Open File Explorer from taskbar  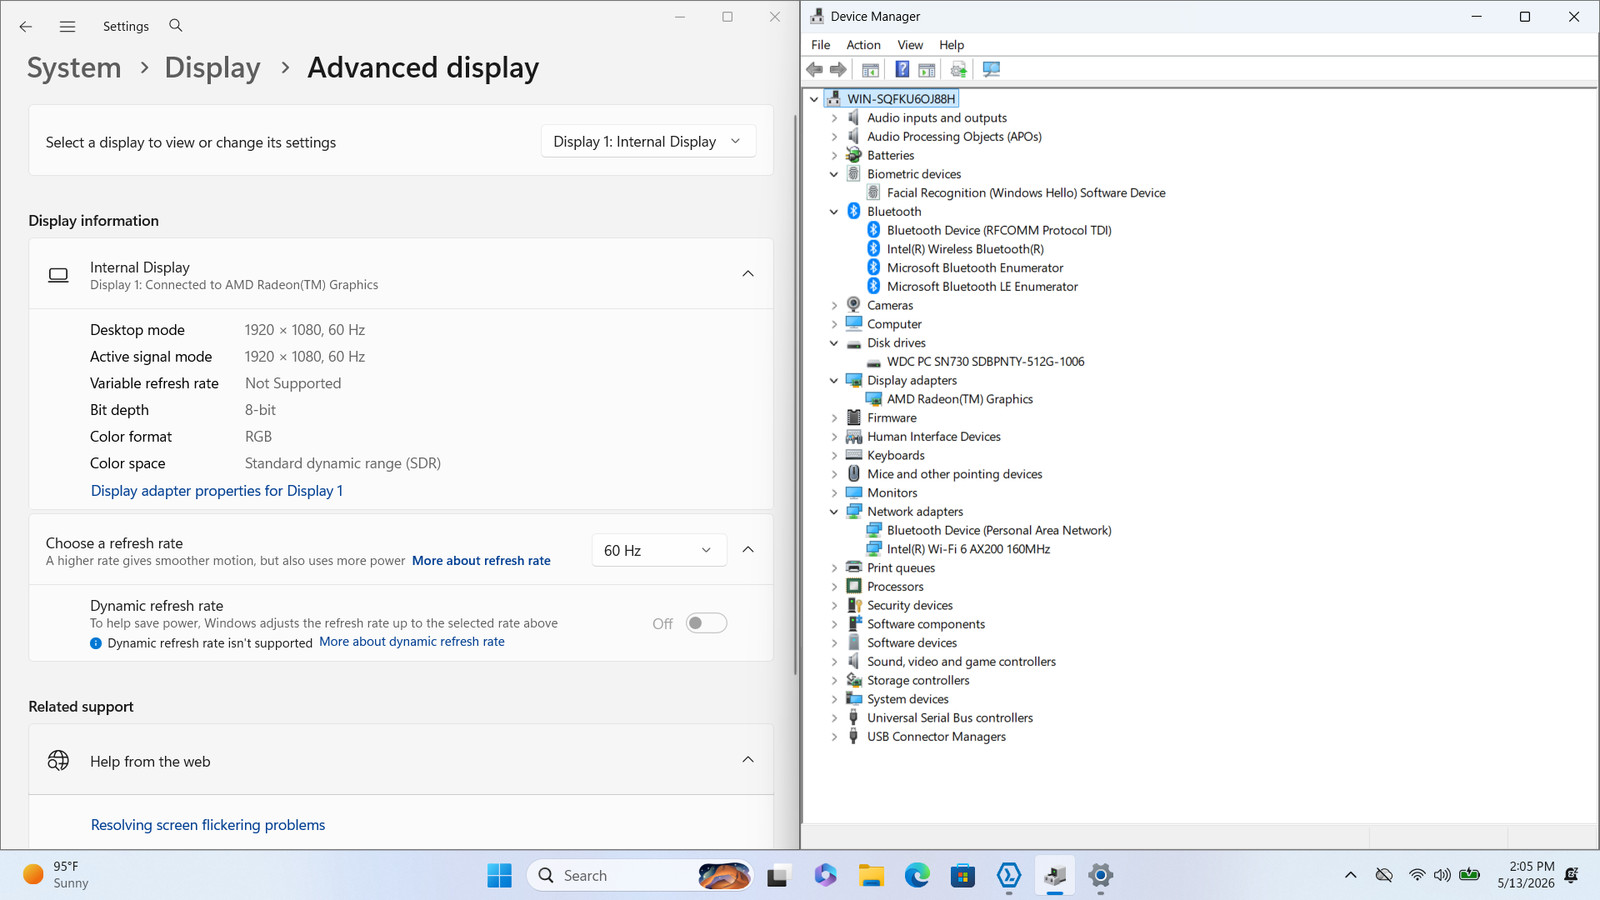tap(871, 876)
